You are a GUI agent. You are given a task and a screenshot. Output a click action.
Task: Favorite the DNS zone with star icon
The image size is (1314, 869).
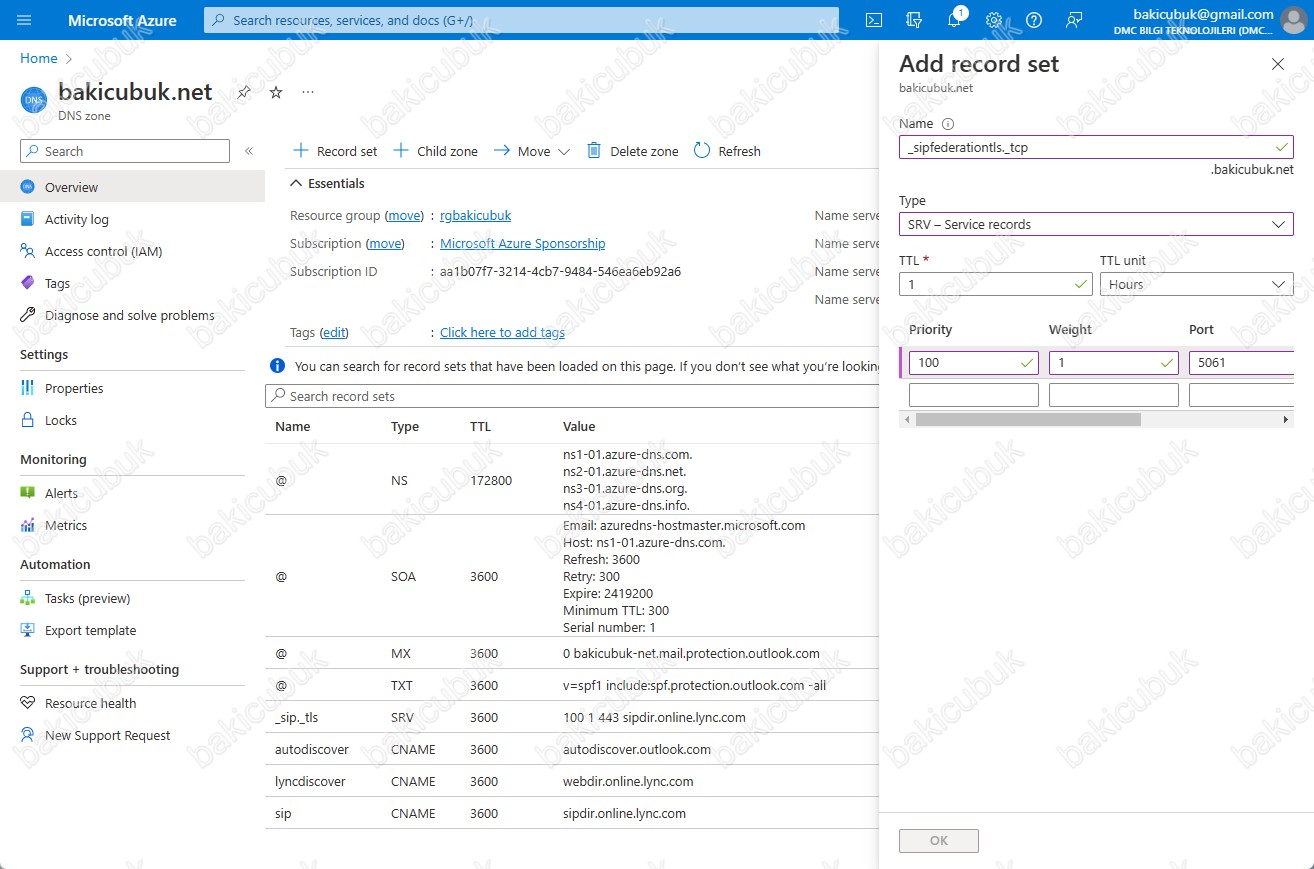click(276, 92)
